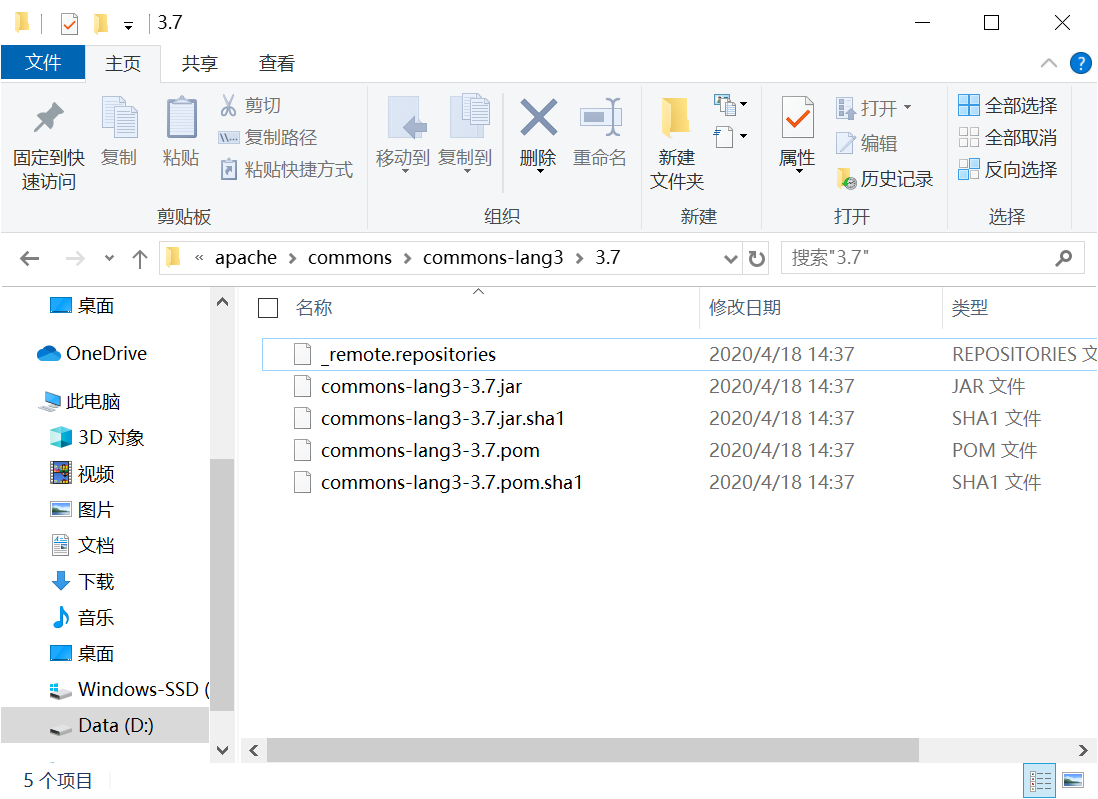Expand the Open button dropdown
Screen dimensions: 1098x799
tap(908, 107)
